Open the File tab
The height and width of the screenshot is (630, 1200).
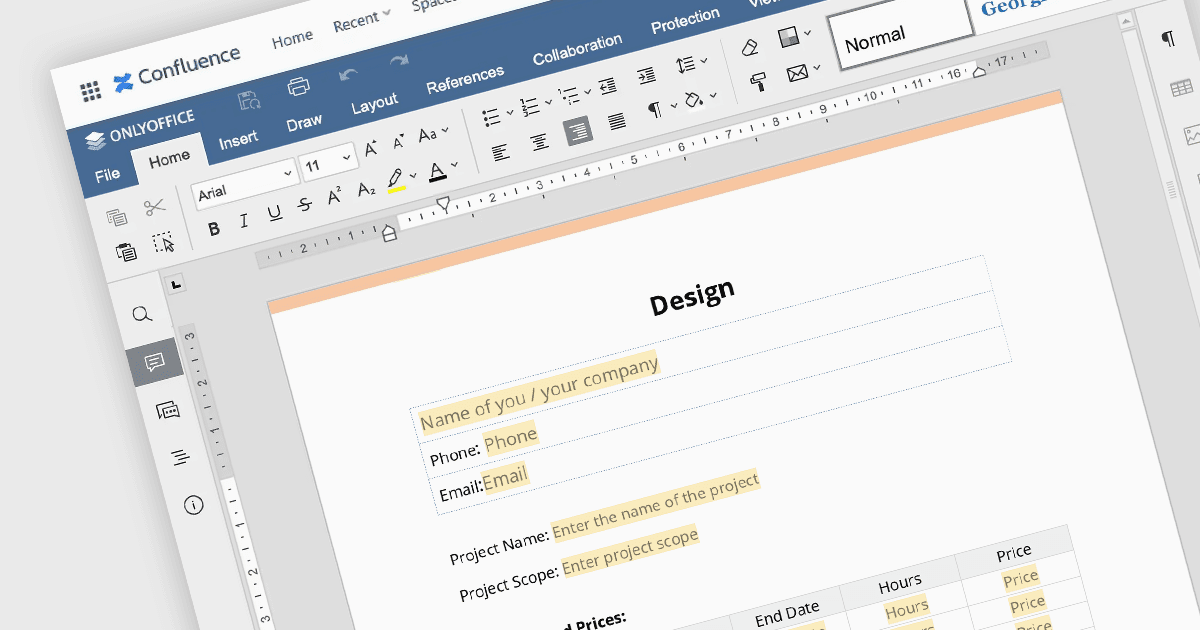[x=107, y=176]
